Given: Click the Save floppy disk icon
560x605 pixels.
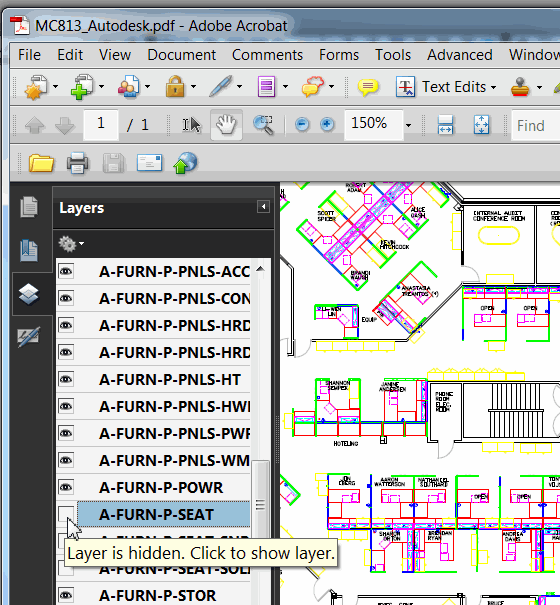Looking at the screenshot, I should tap(113, 163).
